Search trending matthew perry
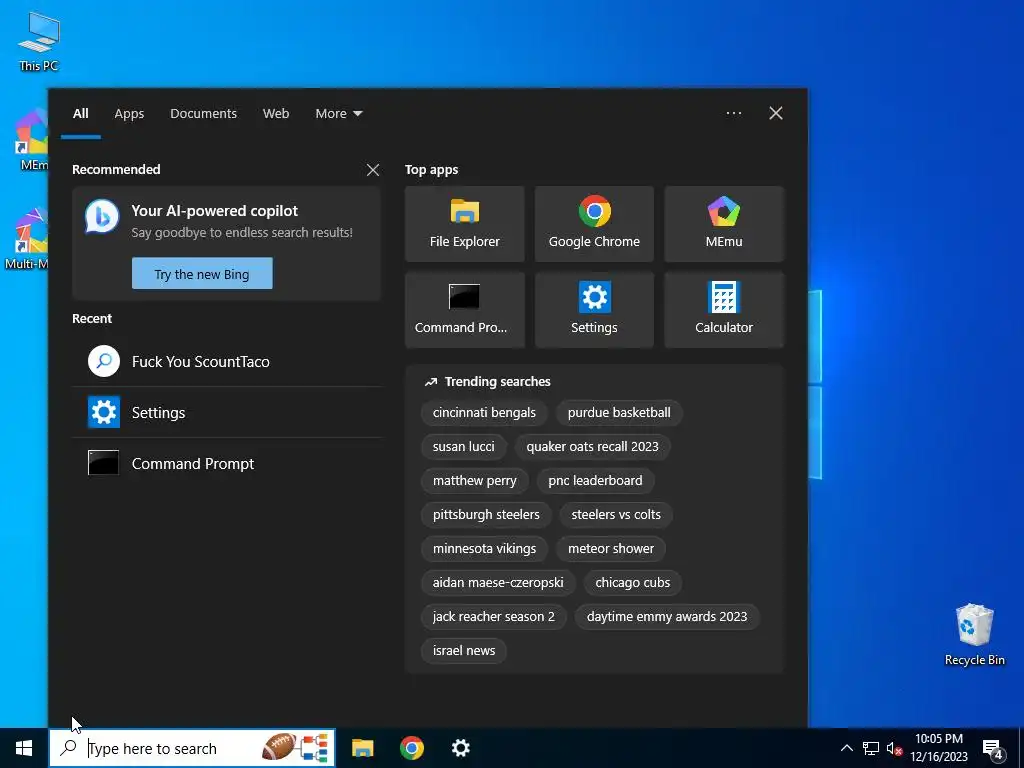This screenshot has height=768, width=1024. coord(474,481)
